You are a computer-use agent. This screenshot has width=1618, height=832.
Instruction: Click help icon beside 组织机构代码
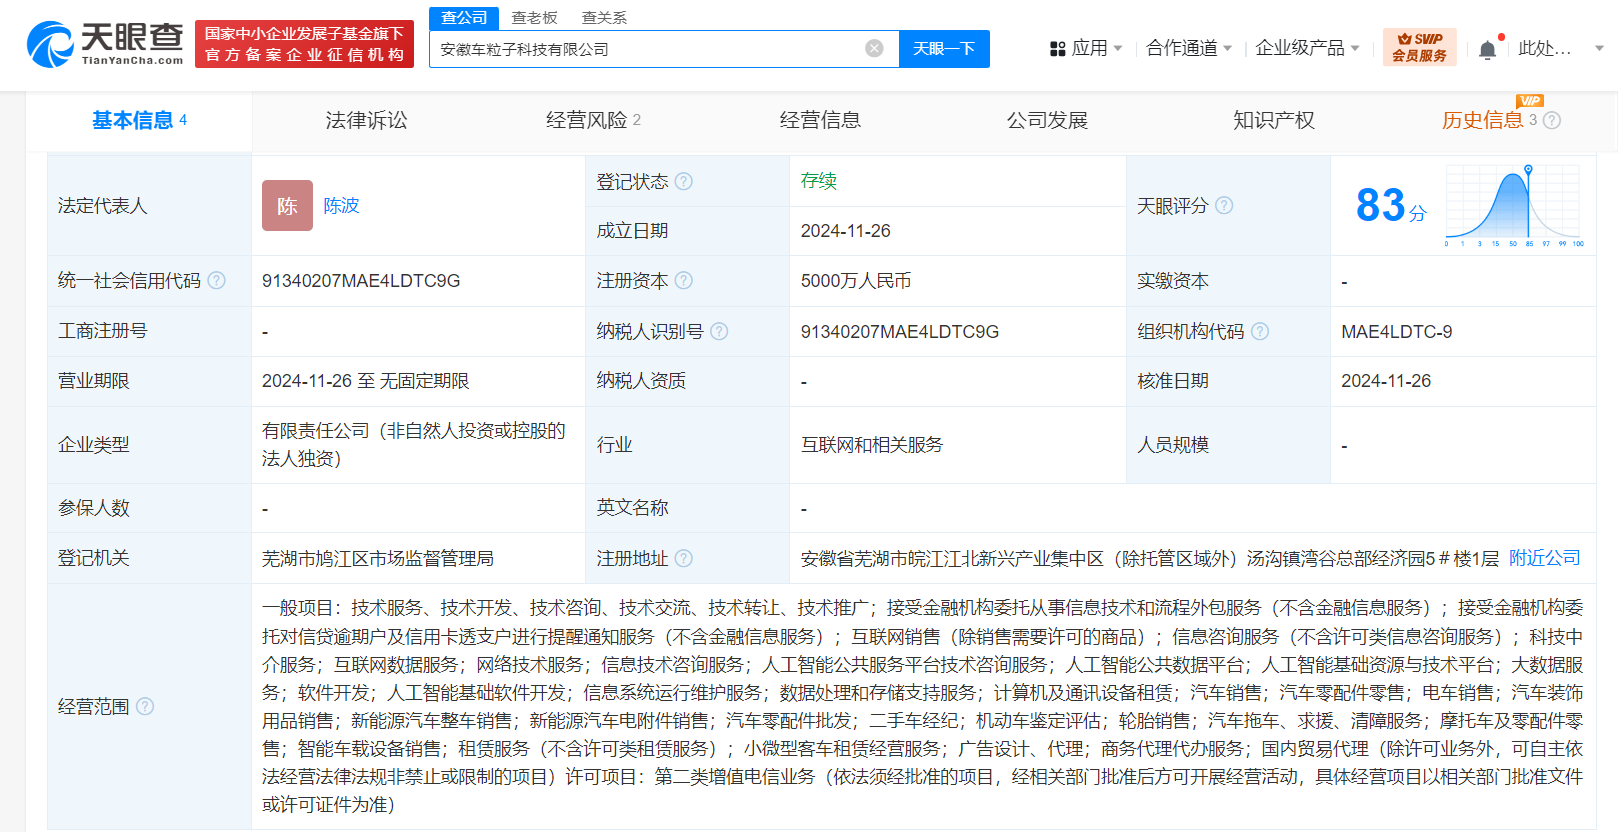[x=1260, y=331]
